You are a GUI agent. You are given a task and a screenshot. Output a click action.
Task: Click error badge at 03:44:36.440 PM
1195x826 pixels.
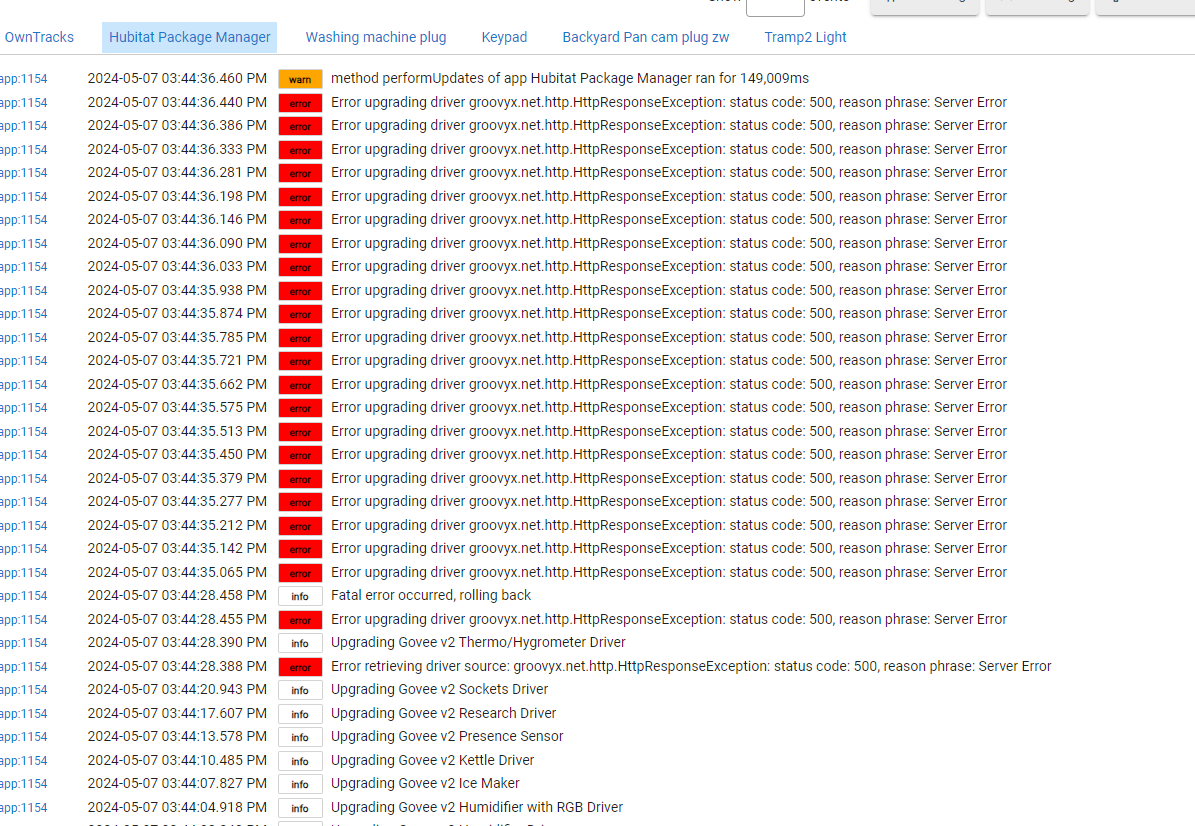[300, 103]
